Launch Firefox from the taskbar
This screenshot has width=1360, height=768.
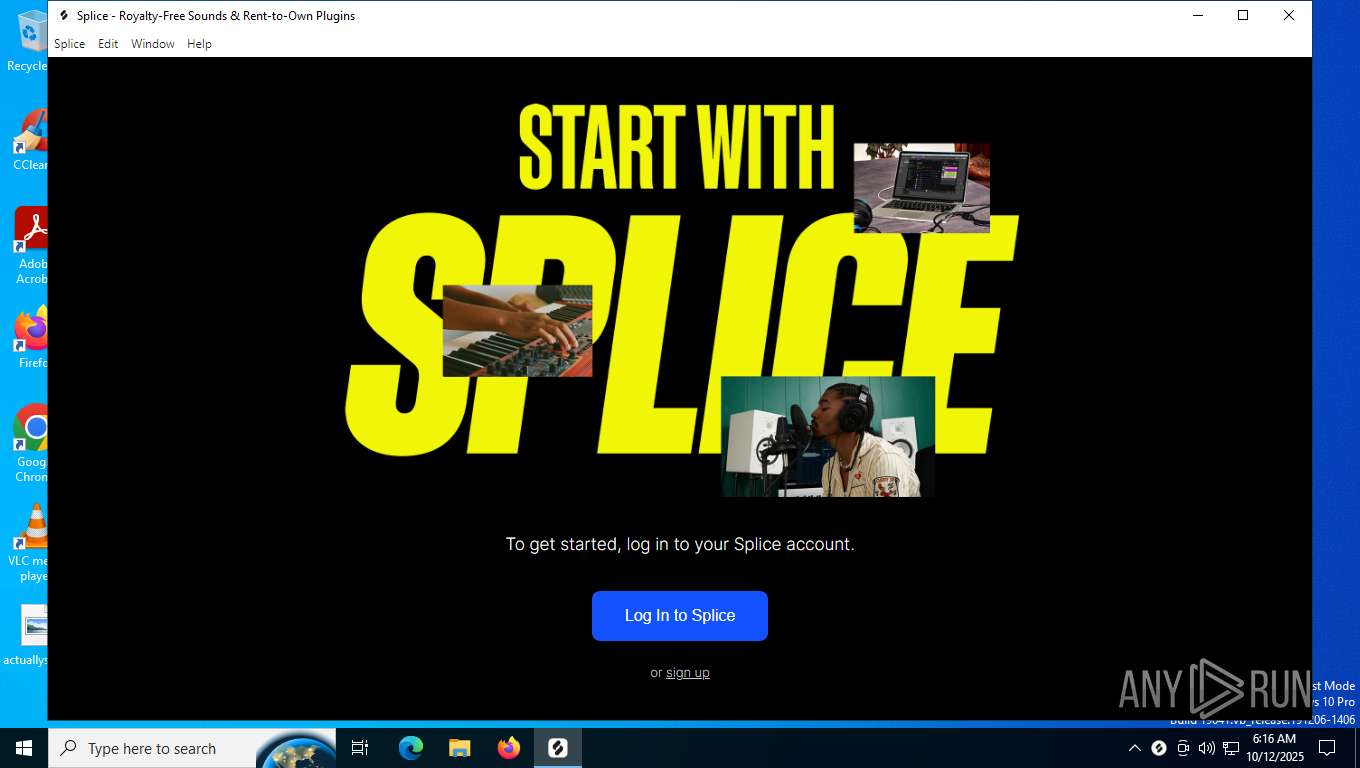click(509, 748)
